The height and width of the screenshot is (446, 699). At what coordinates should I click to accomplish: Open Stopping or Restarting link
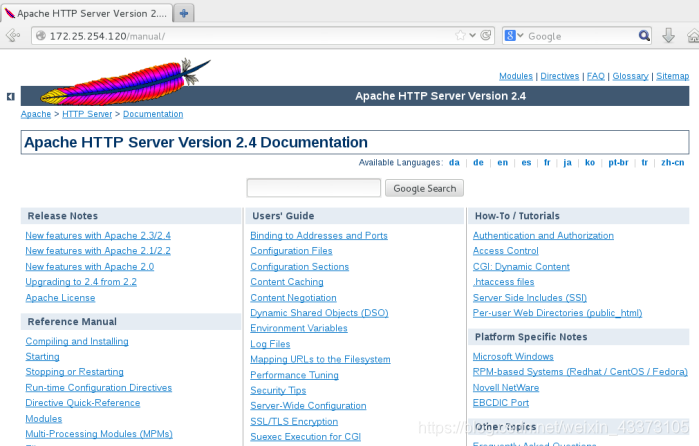click(74, 372)
